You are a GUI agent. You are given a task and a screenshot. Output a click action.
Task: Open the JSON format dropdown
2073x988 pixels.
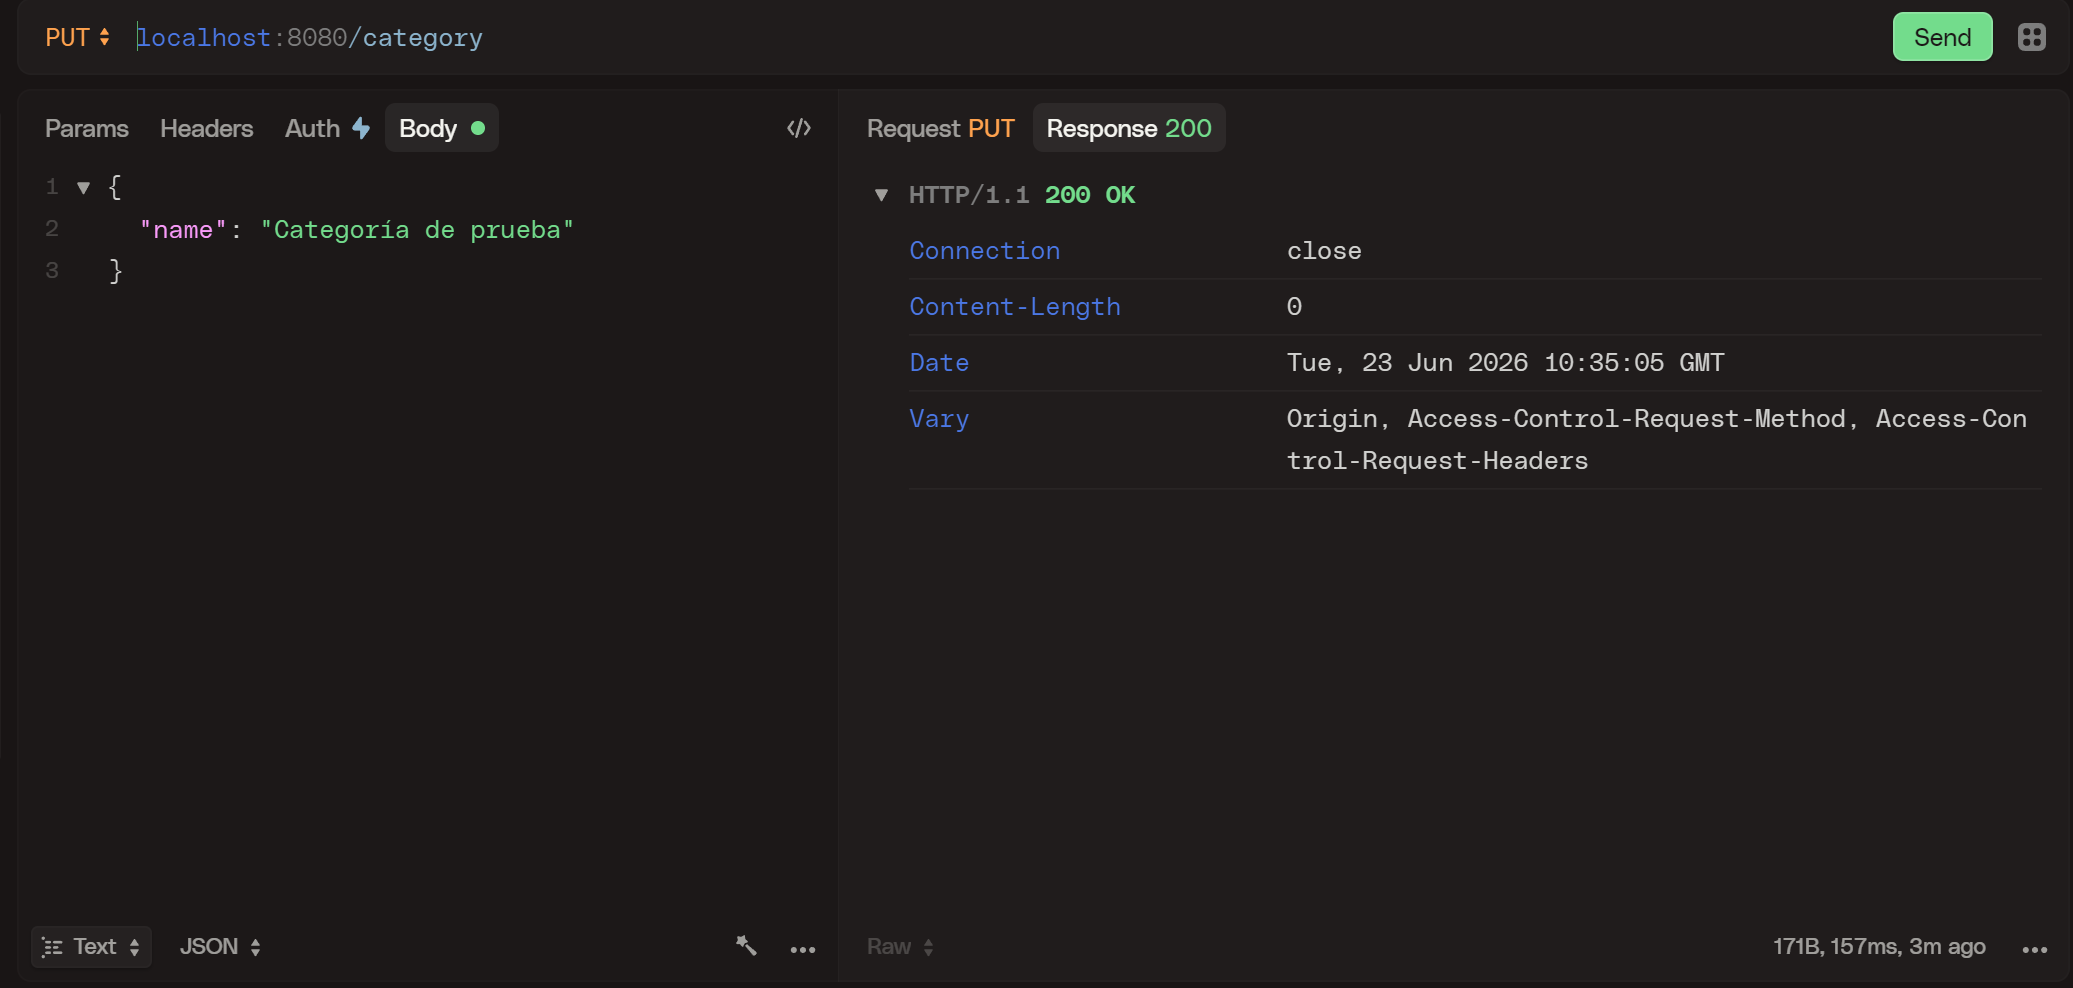click(220, 946)
